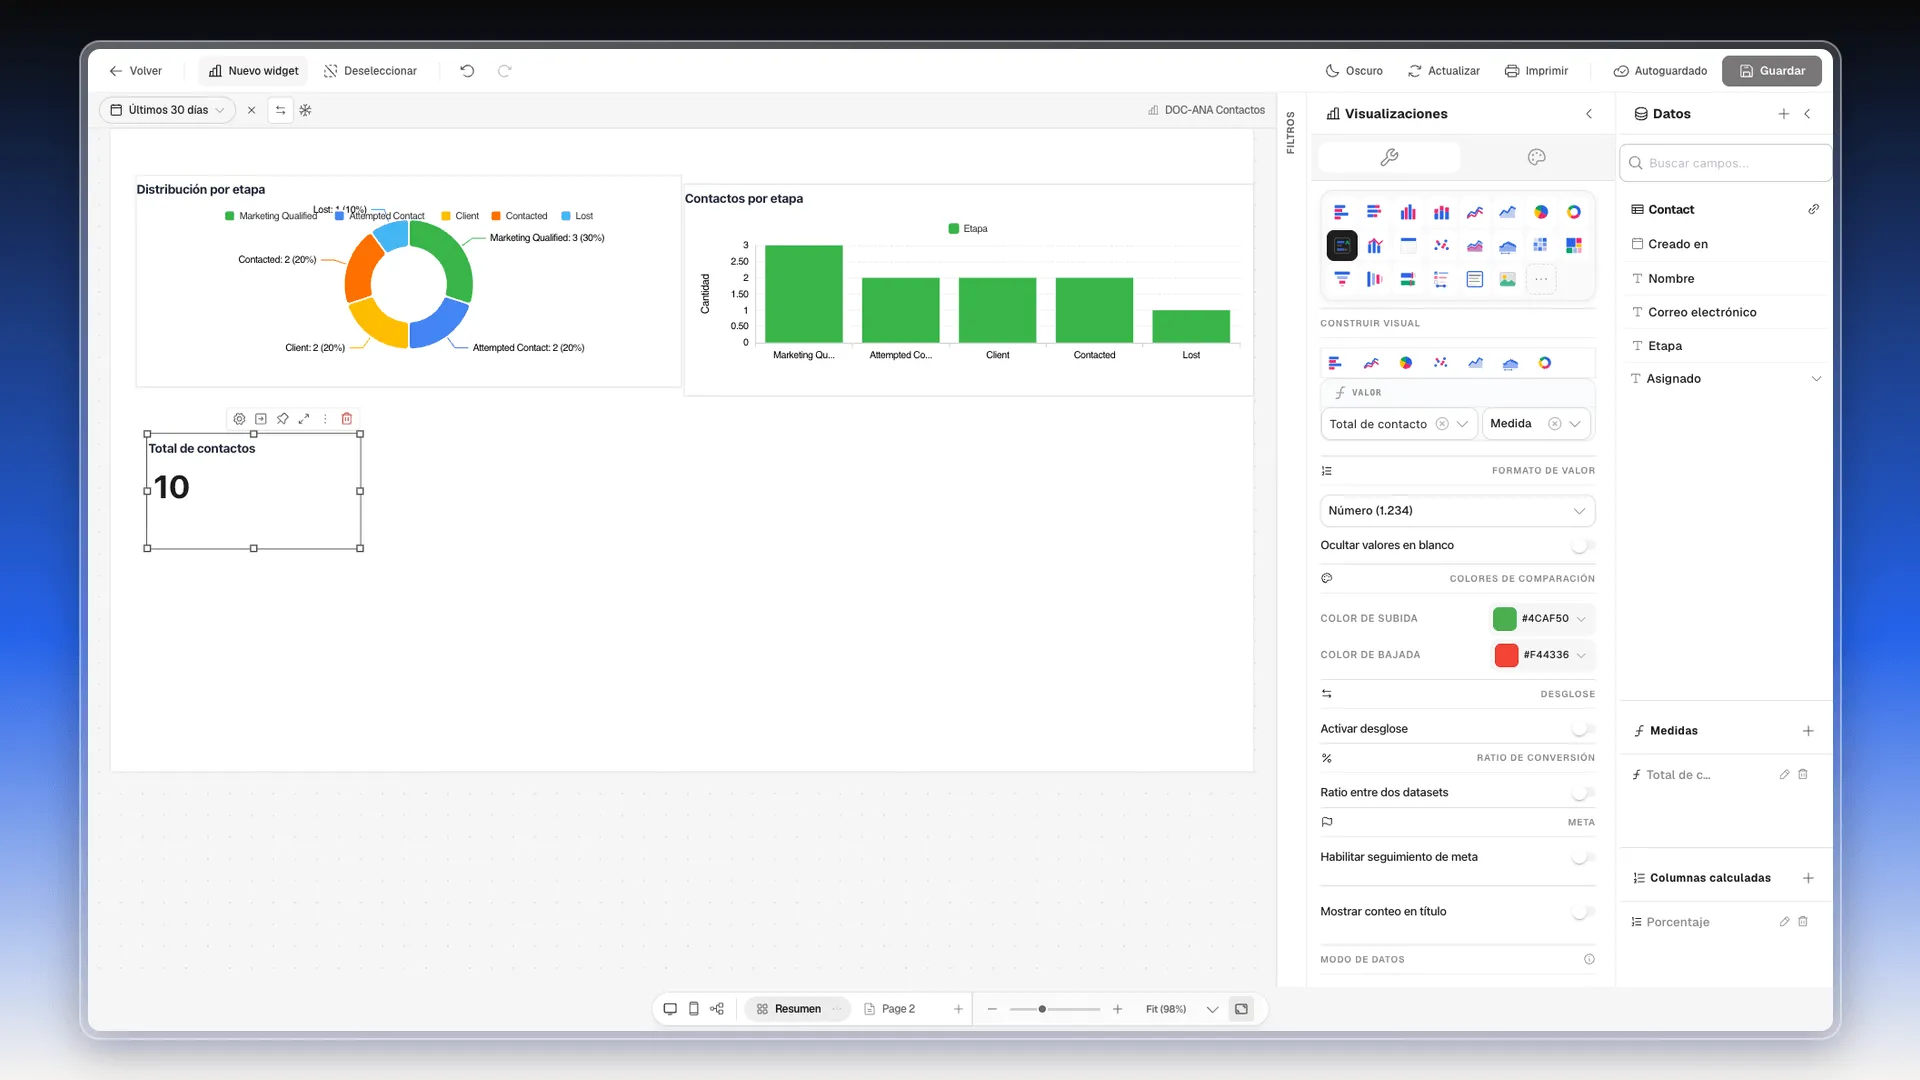Choose the image widget visualization type
Image resolution: width=1920 pixels, height=1080 pixels.
(x=1507, y=279)
